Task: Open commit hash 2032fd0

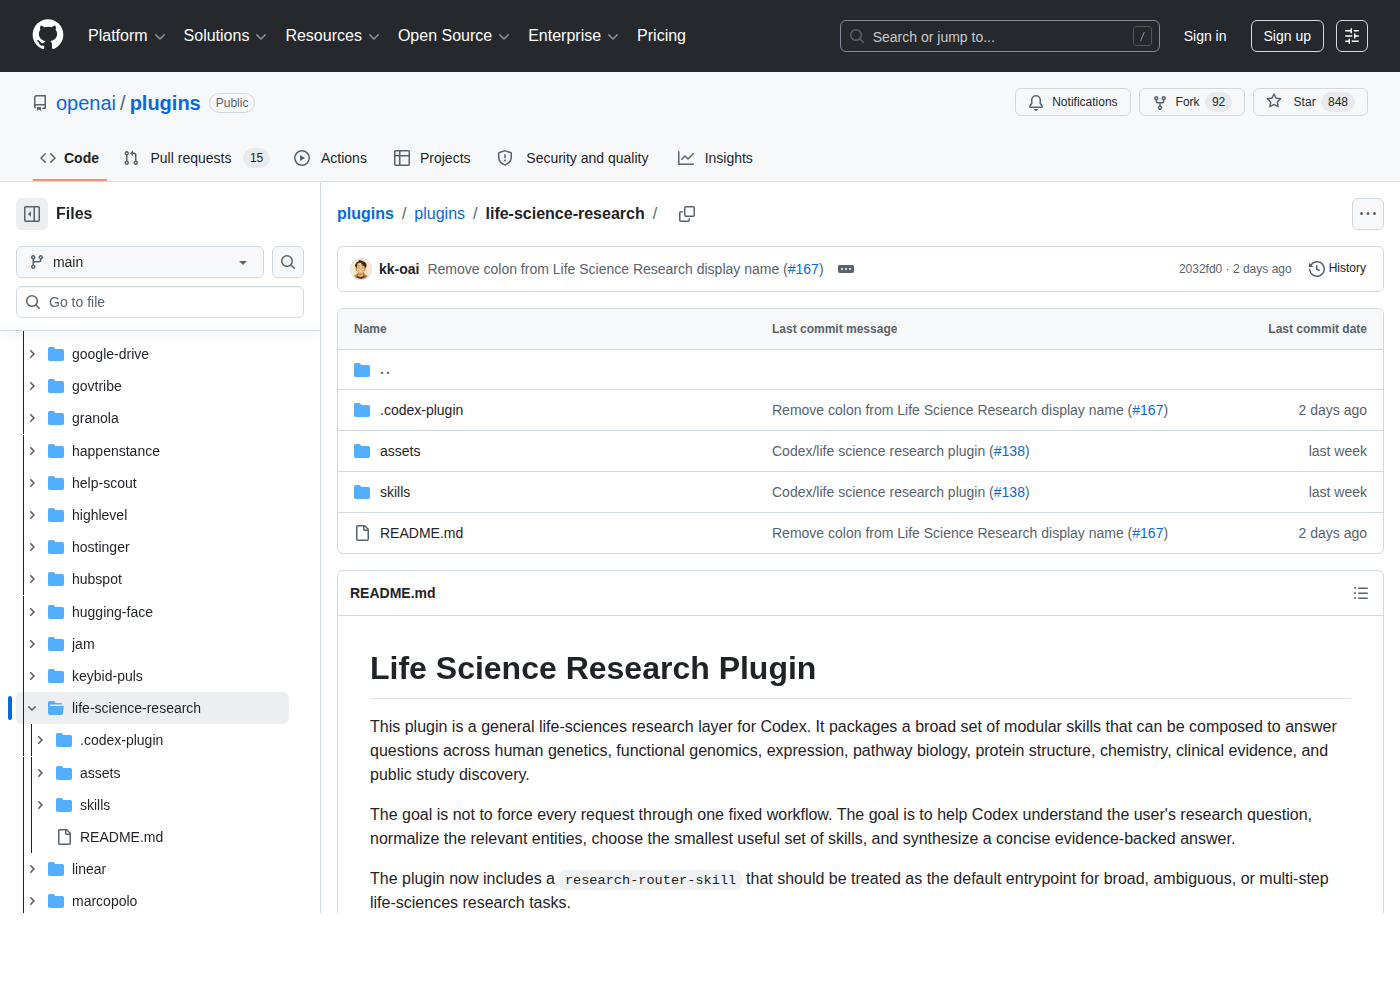Action: [1200, 269]
